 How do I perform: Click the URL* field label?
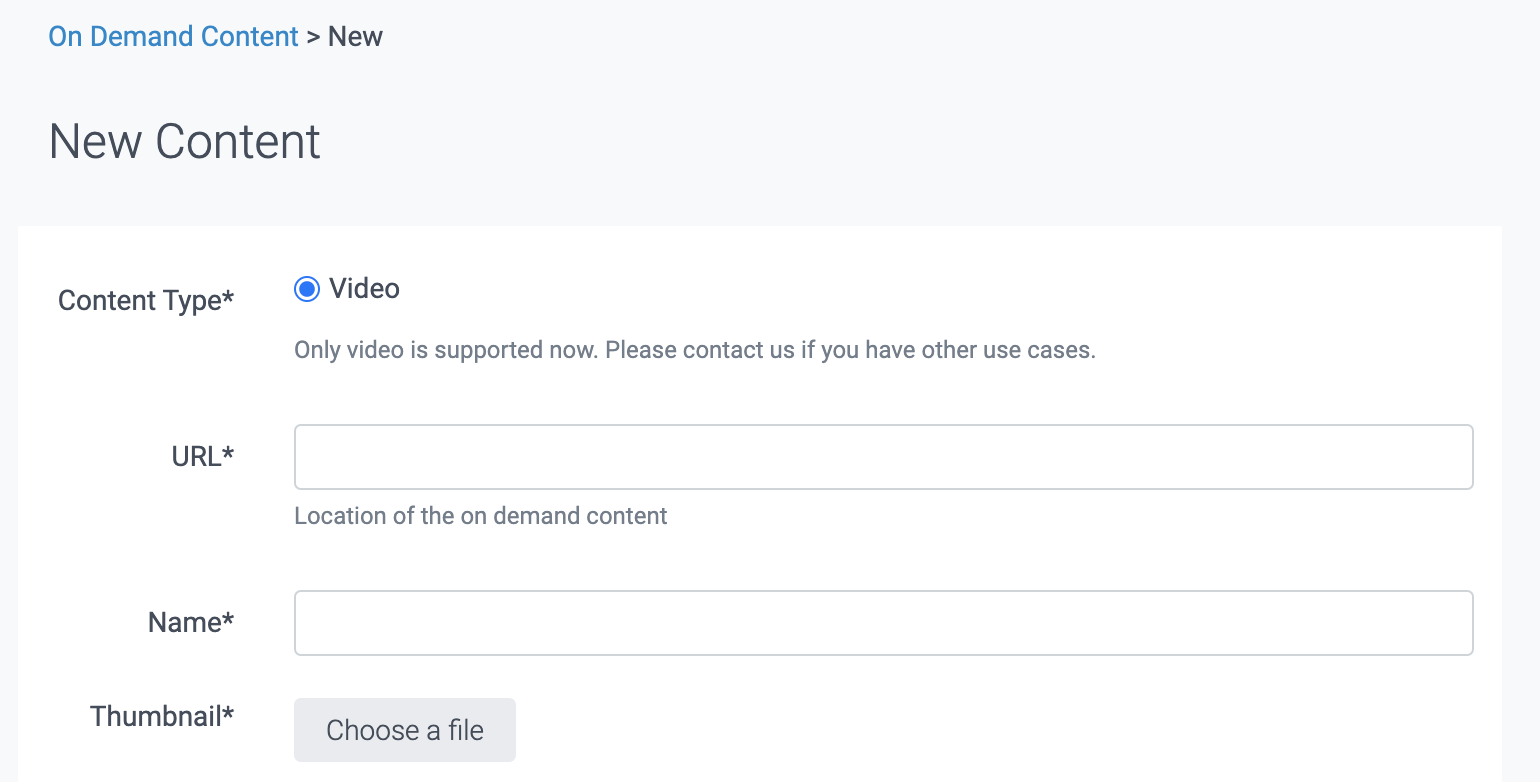click(203, 456)
